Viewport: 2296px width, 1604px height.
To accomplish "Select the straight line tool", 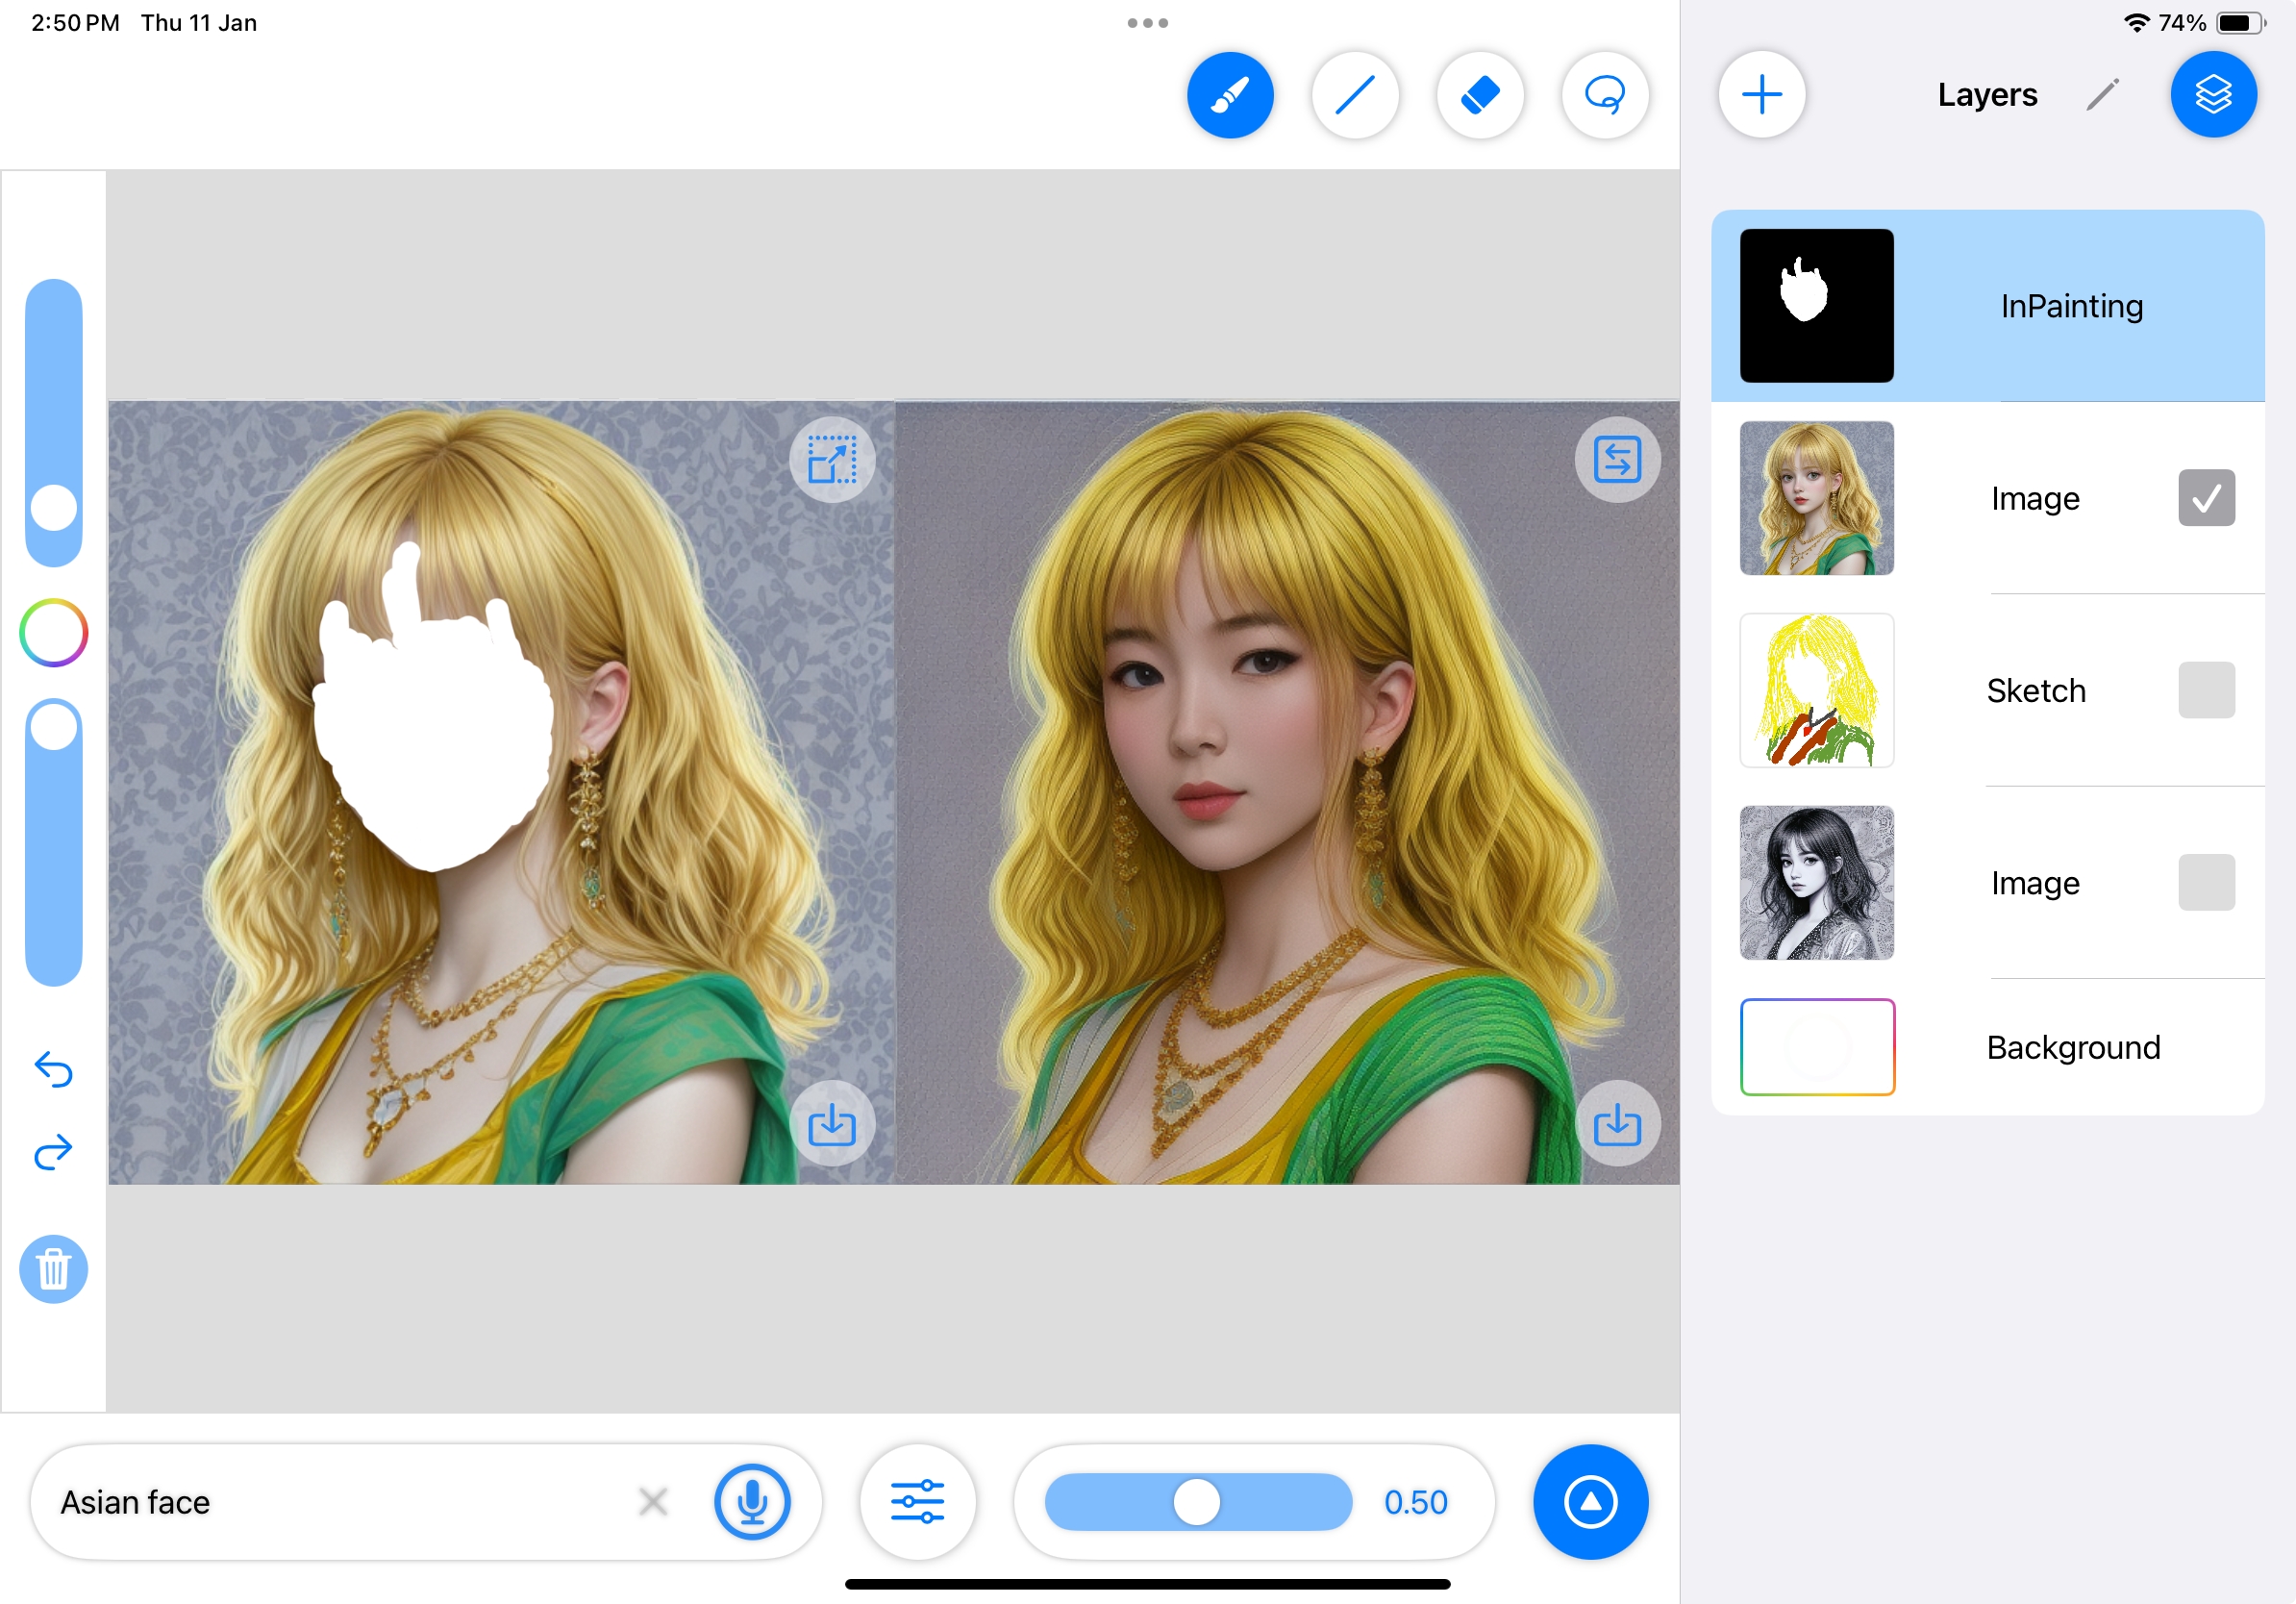I will pos(1355,95).
